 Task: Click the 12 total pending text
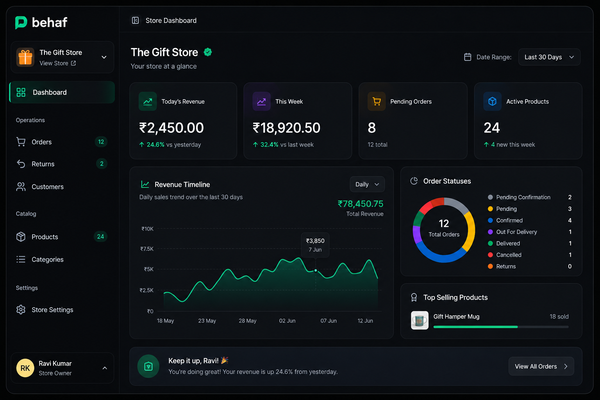[x=377, y=145]
